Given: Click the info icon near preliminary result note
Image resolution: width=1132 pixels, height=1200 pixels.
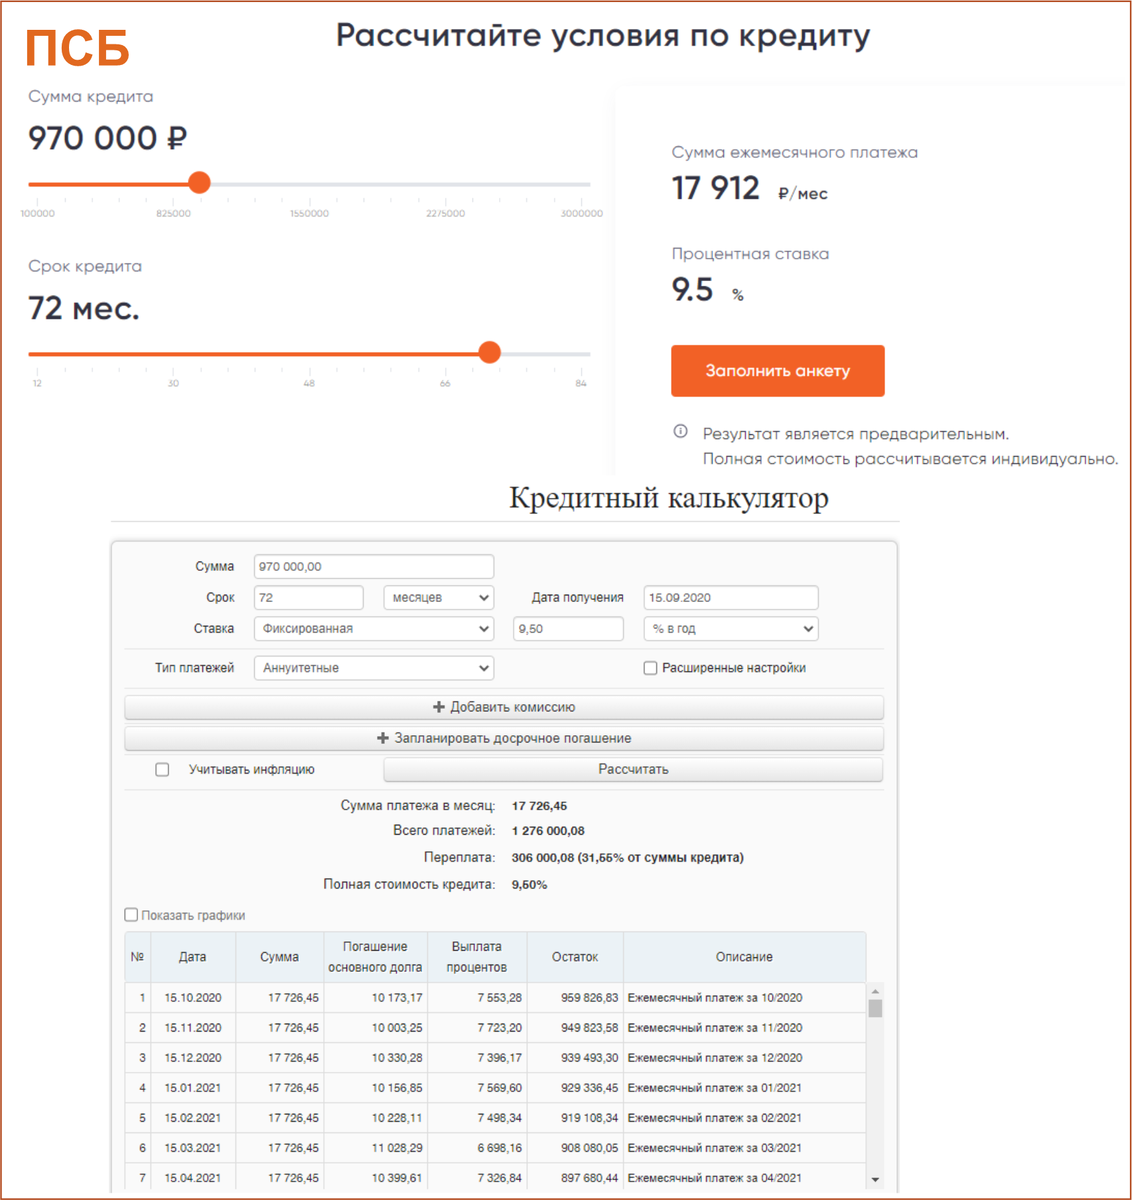Looking at the screenshot, I should (681, 432).
